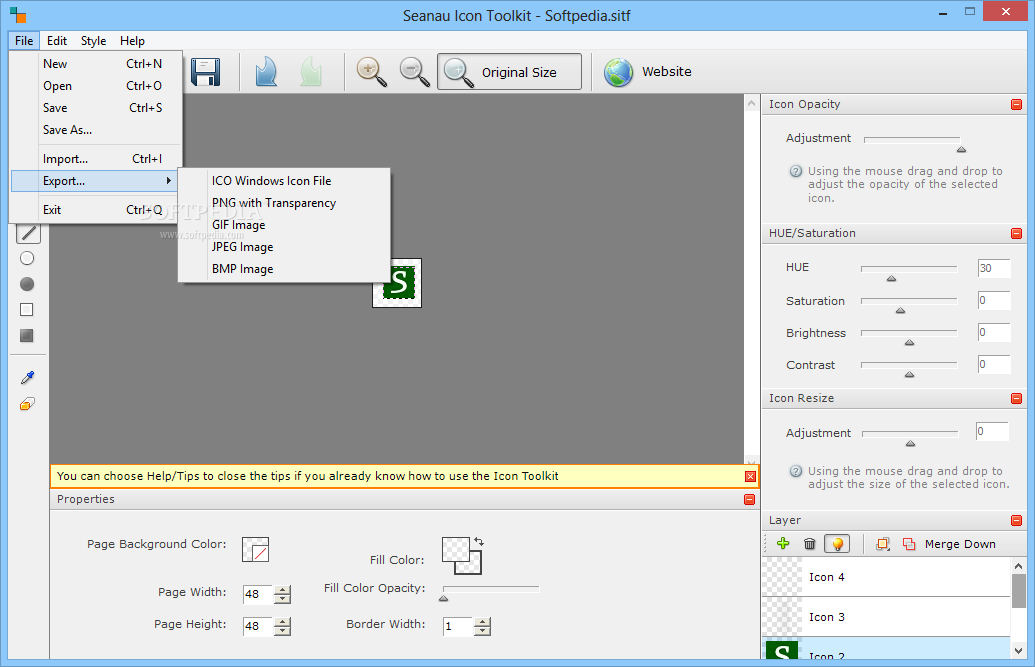Click the Brightness slider handle
1035x667 pixels.
click(x=909, y=343)
